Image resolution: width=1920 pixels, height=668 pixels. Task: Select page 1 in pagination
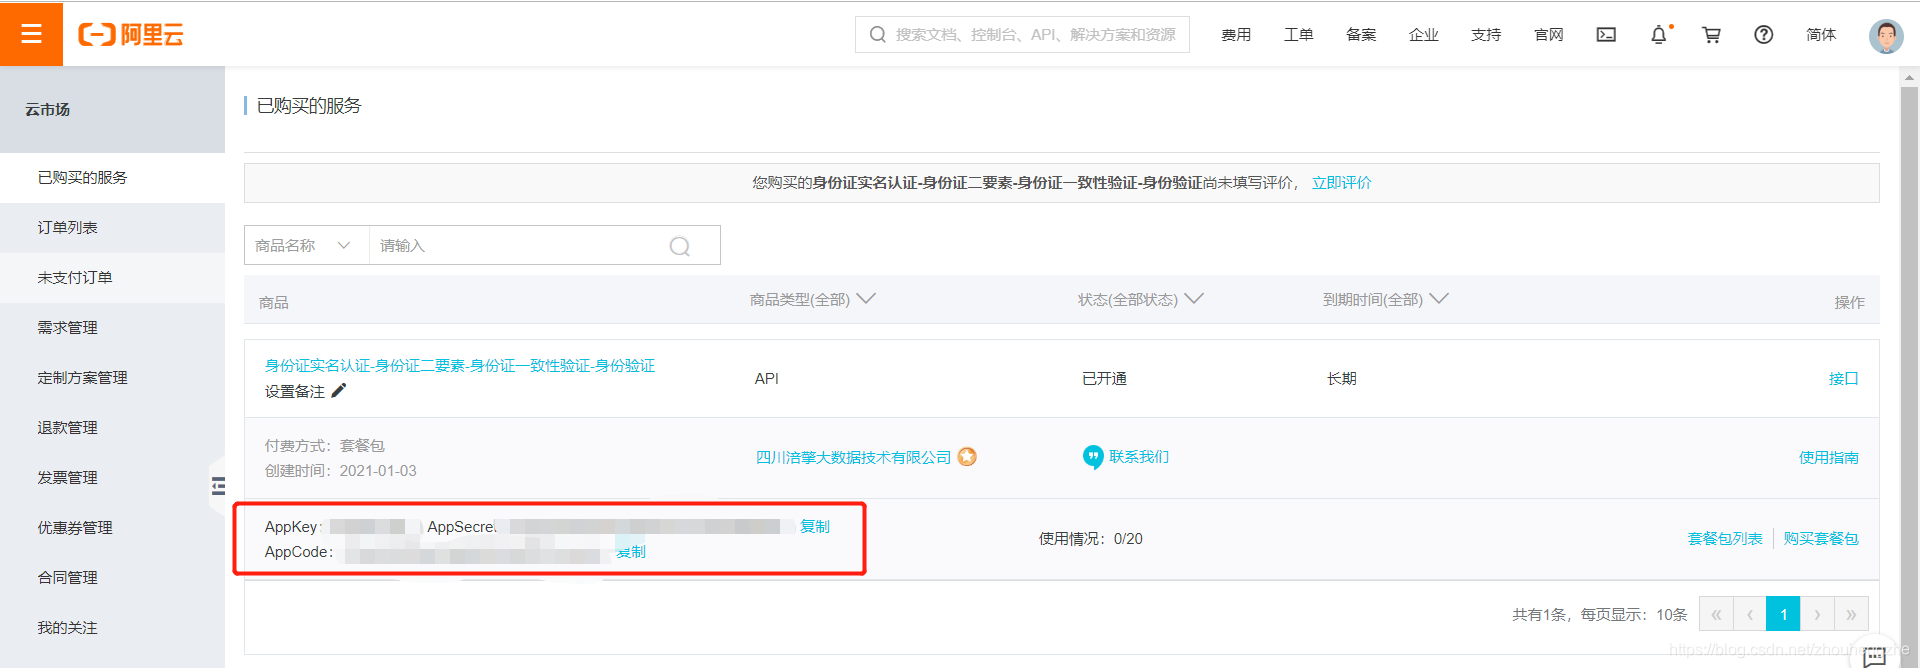coord(1783,614)
